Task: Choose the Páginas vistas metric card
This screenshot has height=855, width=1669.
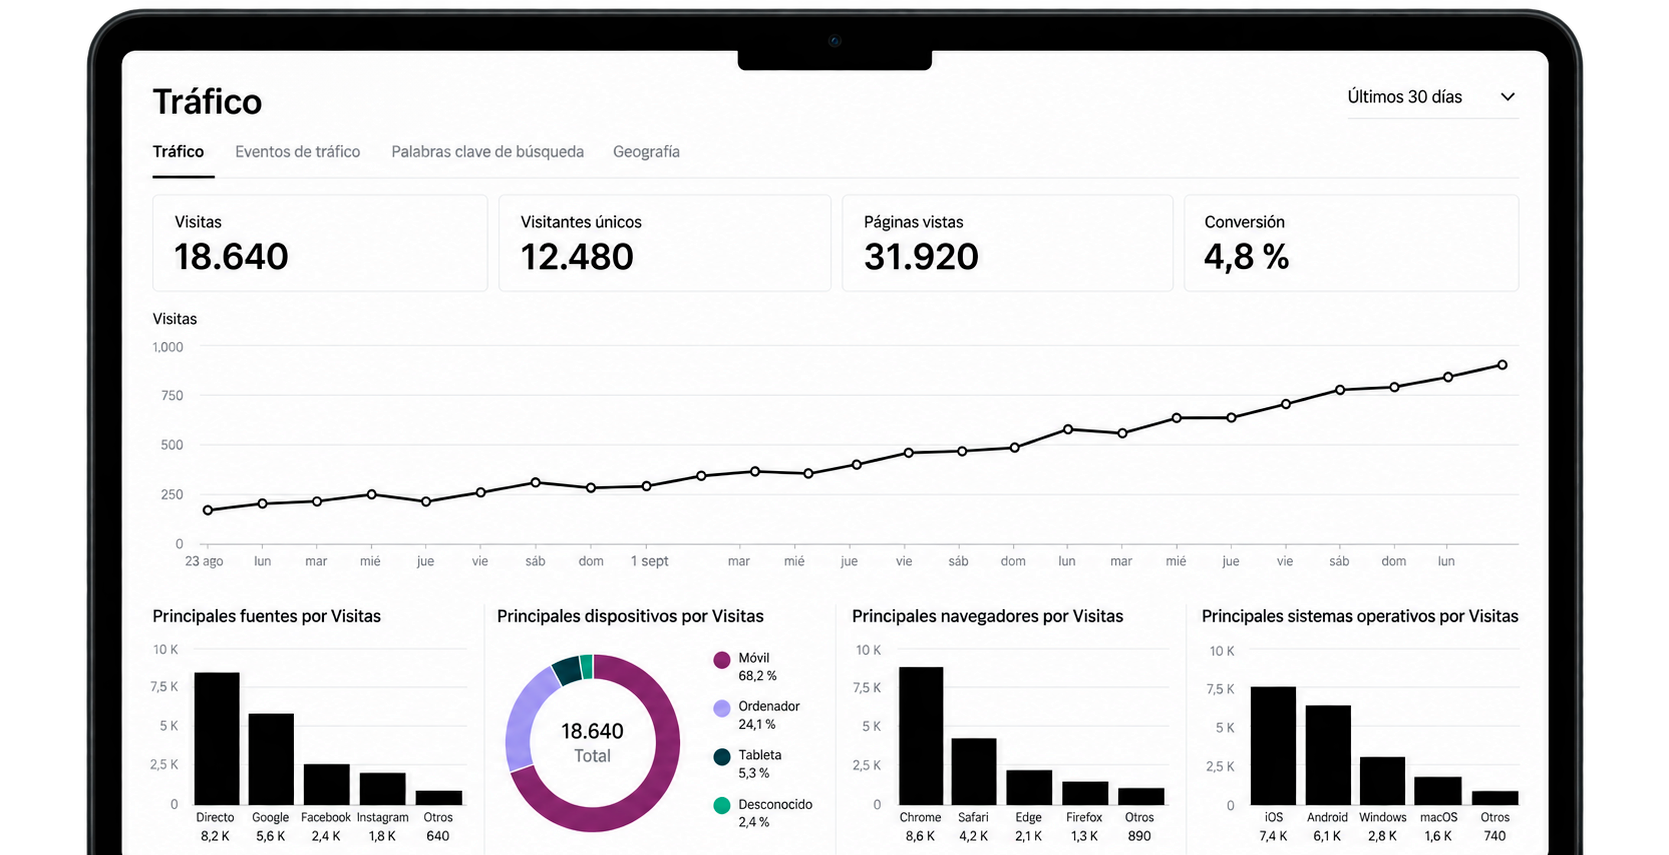Action: [x=1007, y=243]
